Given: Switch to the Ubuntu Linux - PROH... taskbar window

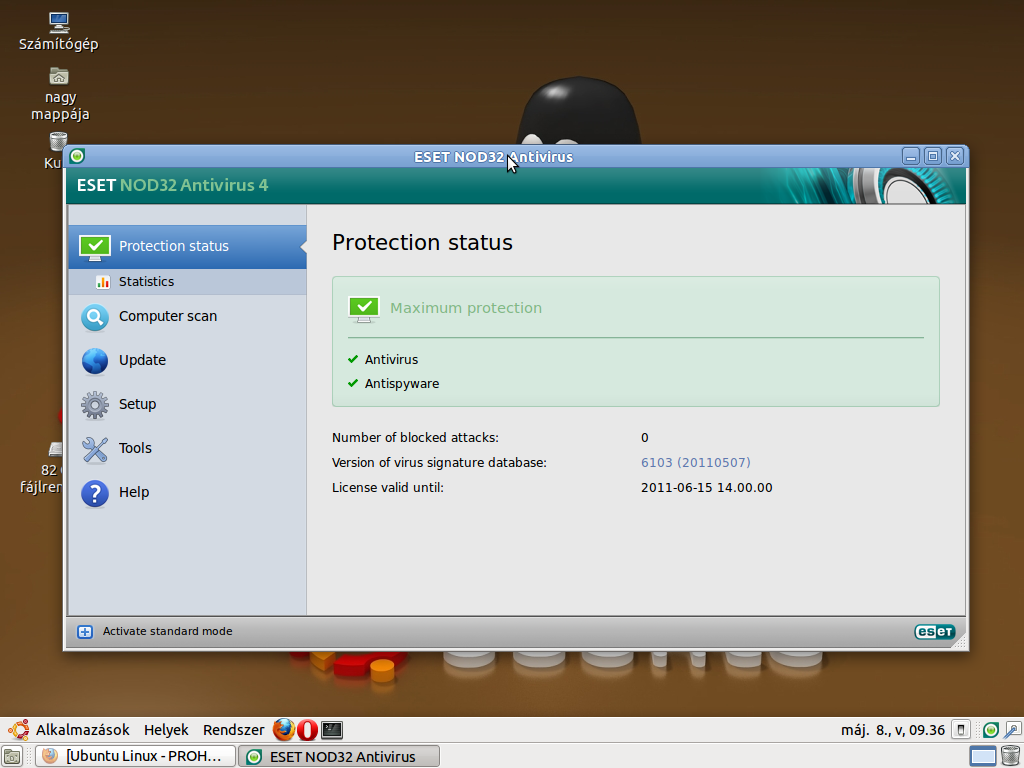Looking at the screenshot, I should [x=135, y=756].
